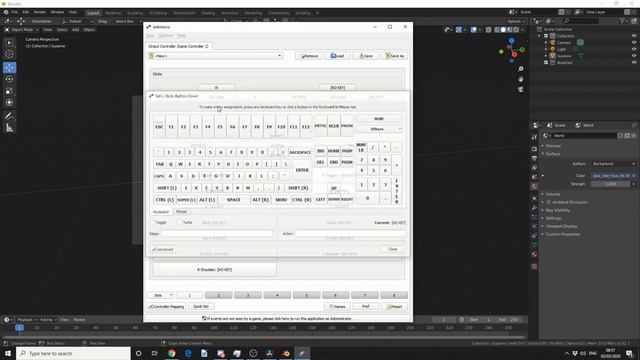Click the Close button in key dialog
The height and width of the screenshot is (360, 640).
point(393,249)
